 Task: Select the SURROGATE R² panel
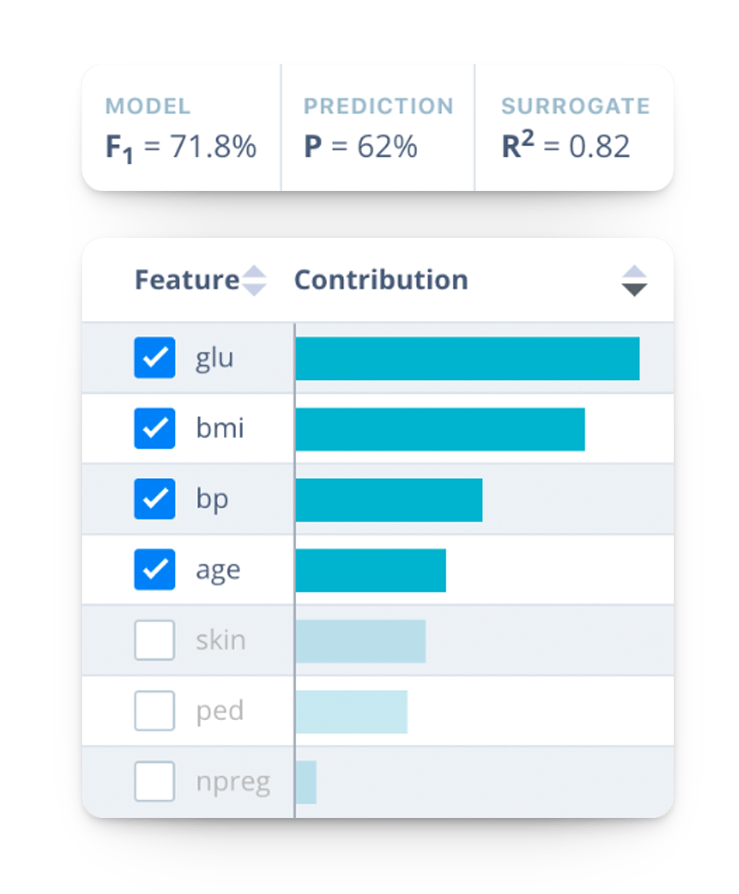[x=575, y=128]
